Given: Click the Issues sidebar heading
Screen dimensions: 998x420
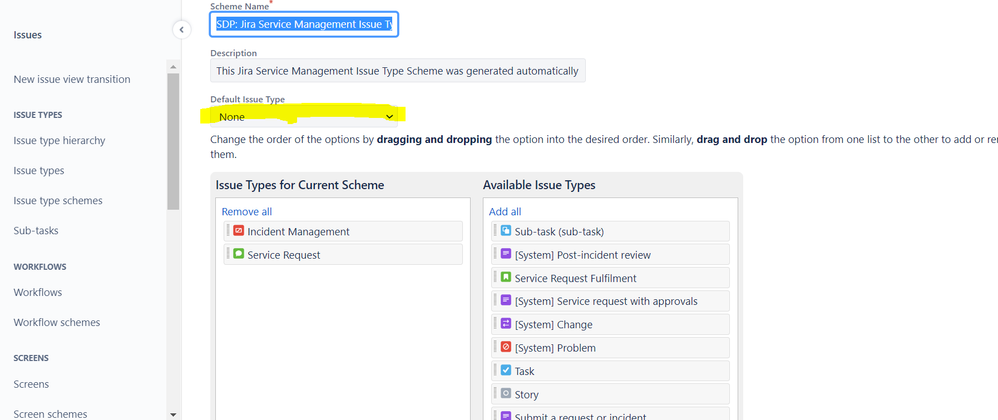Looking at the screenshot, I should (x=27, y=35).
